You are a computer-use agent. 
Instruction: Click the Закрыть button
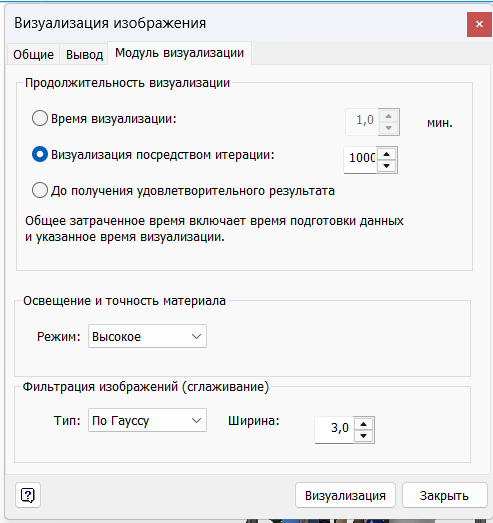(444, 495)
